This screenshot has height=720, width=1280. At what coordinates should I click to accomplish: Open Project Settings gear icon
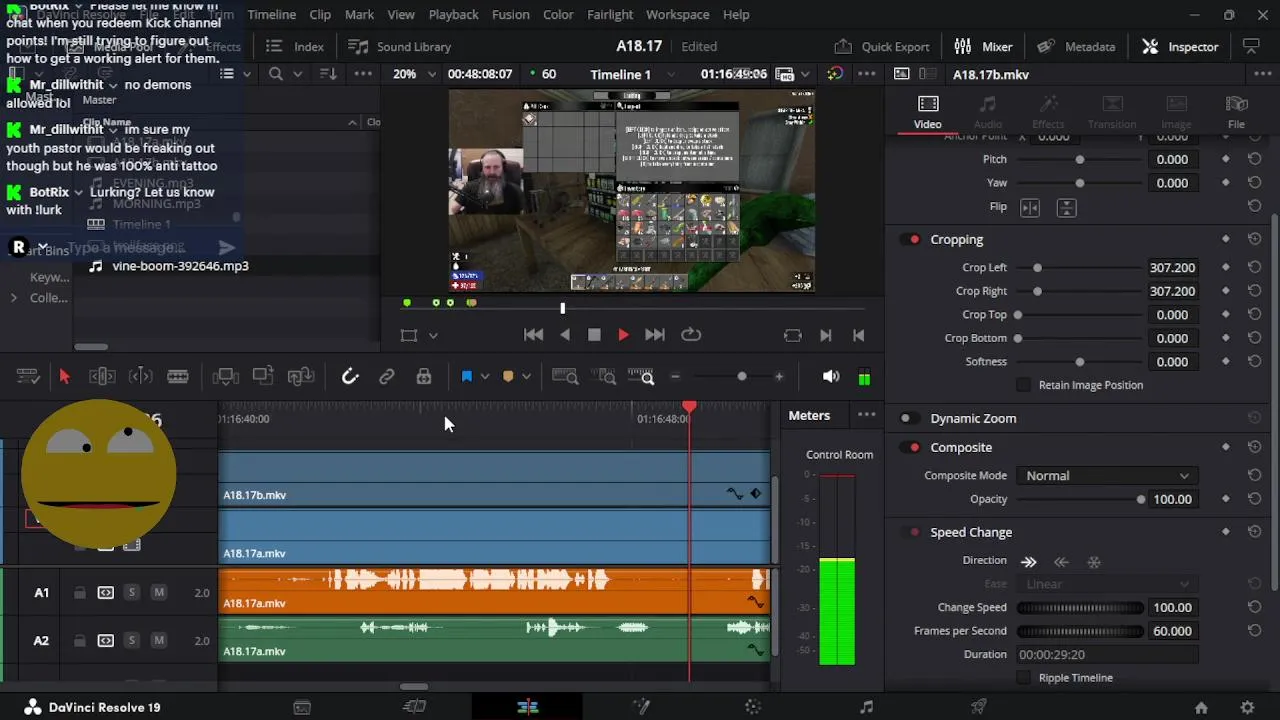pos(1247,707)
